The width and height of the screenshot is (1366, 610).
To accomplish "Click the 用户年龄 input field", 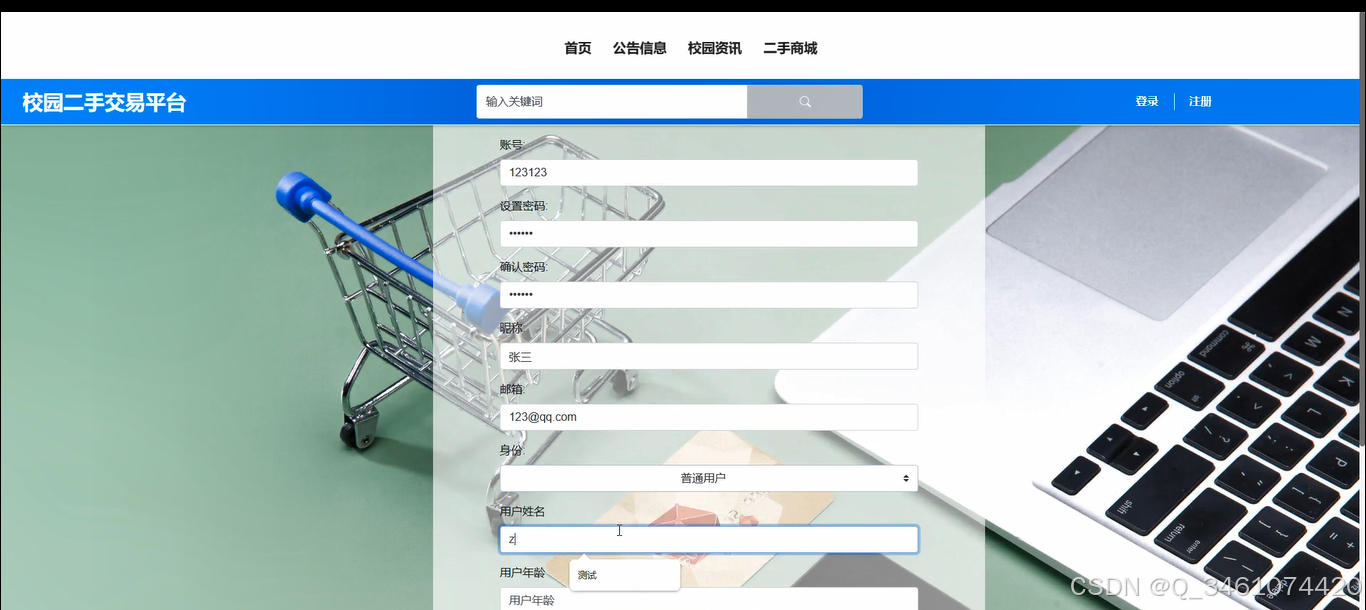I will [709, 599].
